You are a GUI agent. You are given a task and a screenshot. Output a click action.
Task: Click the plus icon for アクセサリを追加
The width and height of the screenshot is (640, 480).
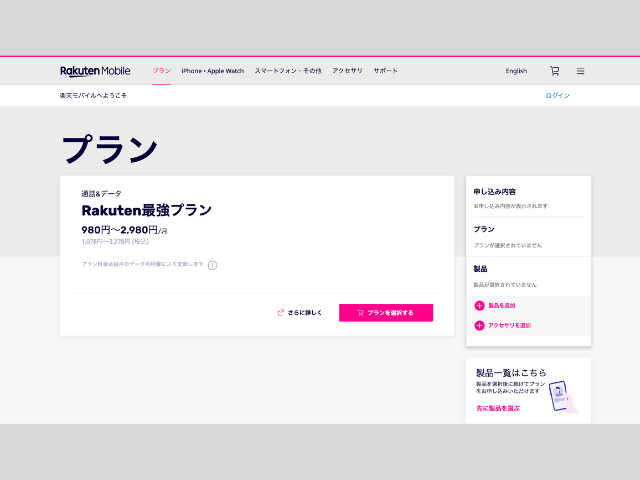click(x=479, y=325)
